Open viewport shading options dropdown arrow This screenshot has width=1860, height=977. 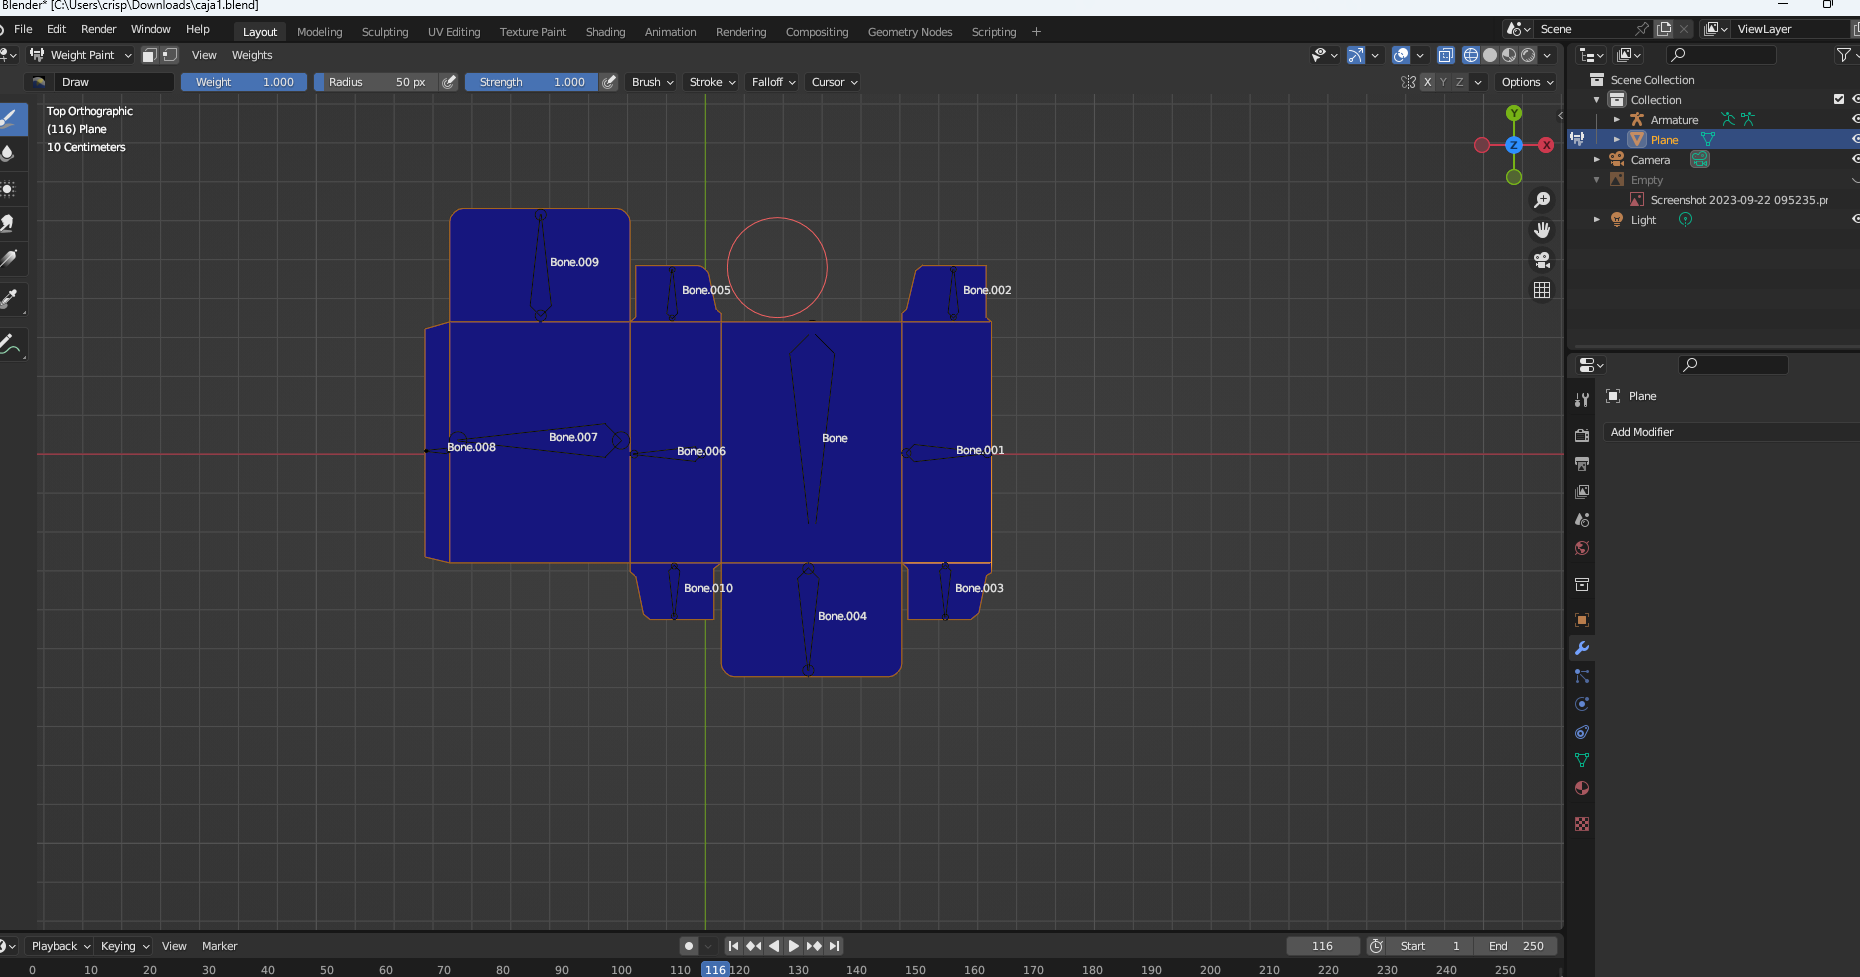pos(1547,55)
